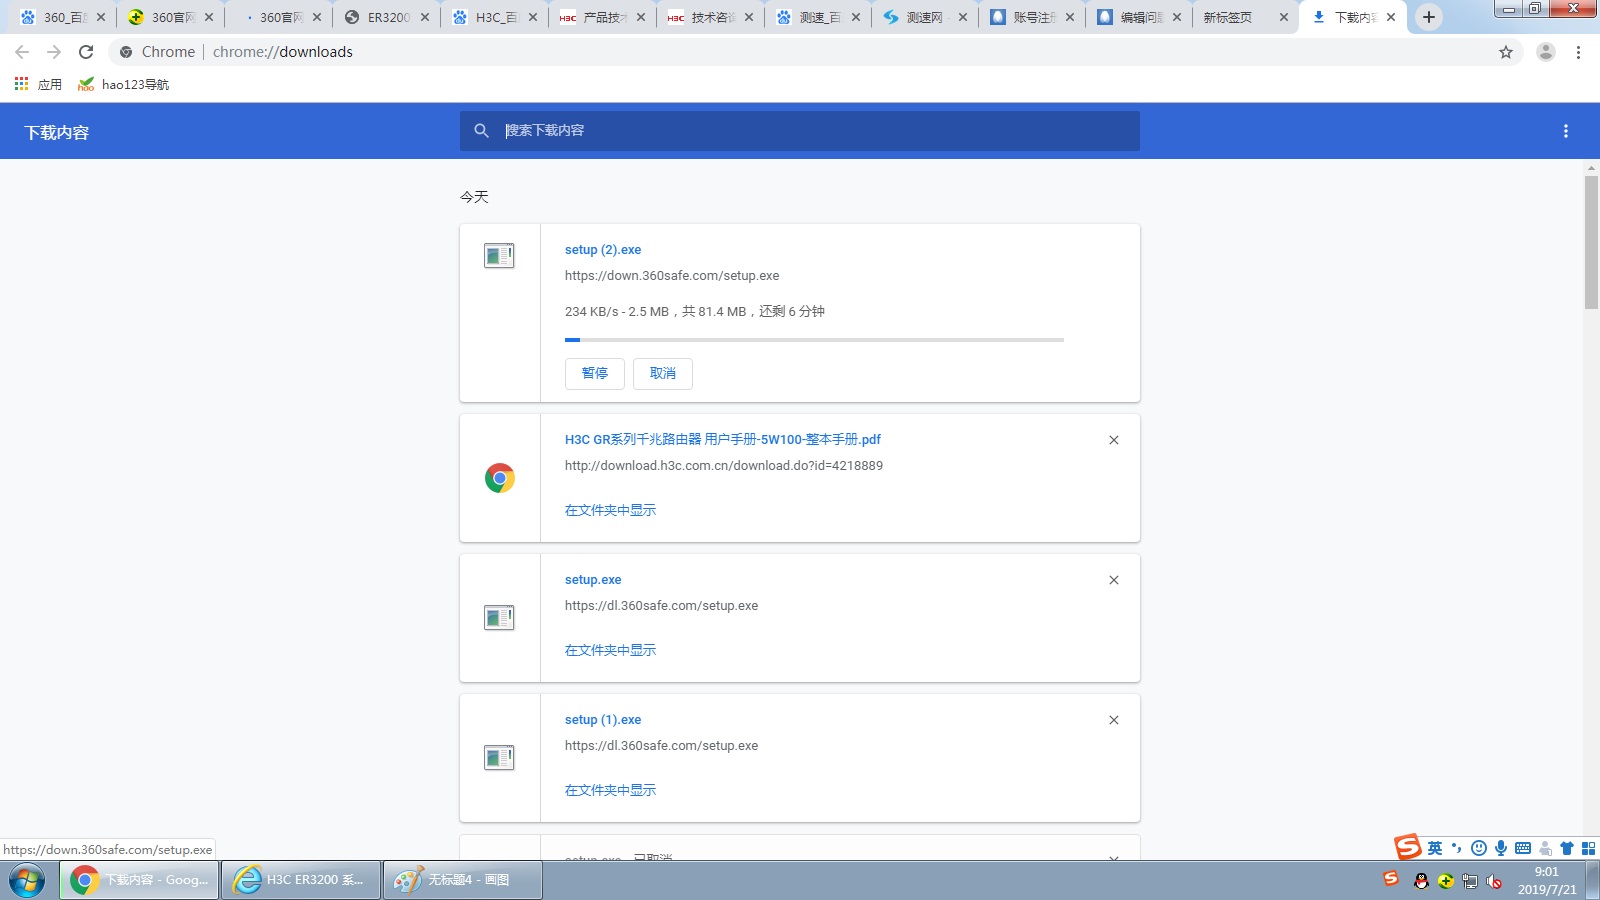This screenshot has height=900, width=1600.
Task: Open the H3C GR系列千兆路由器 PDF link
Action: 723,440
